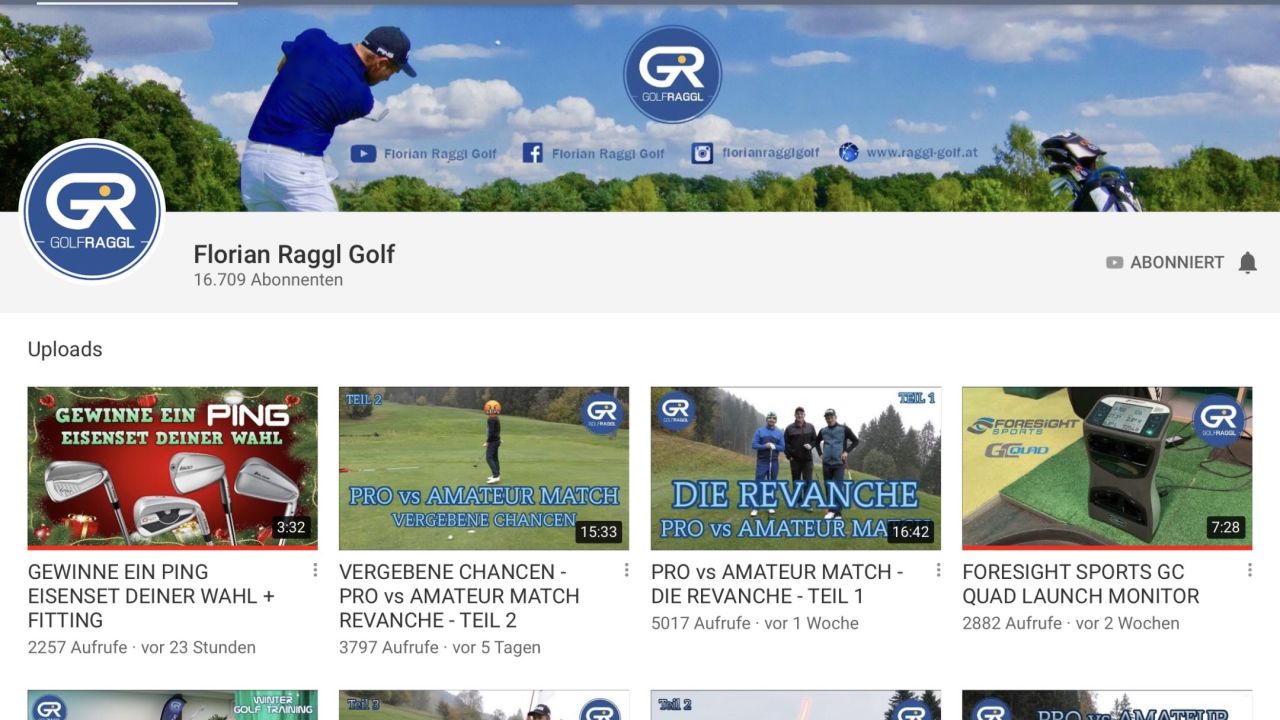Click '5017 Aufrufe · vor 1 Woche' text

(x=755, y=623)
